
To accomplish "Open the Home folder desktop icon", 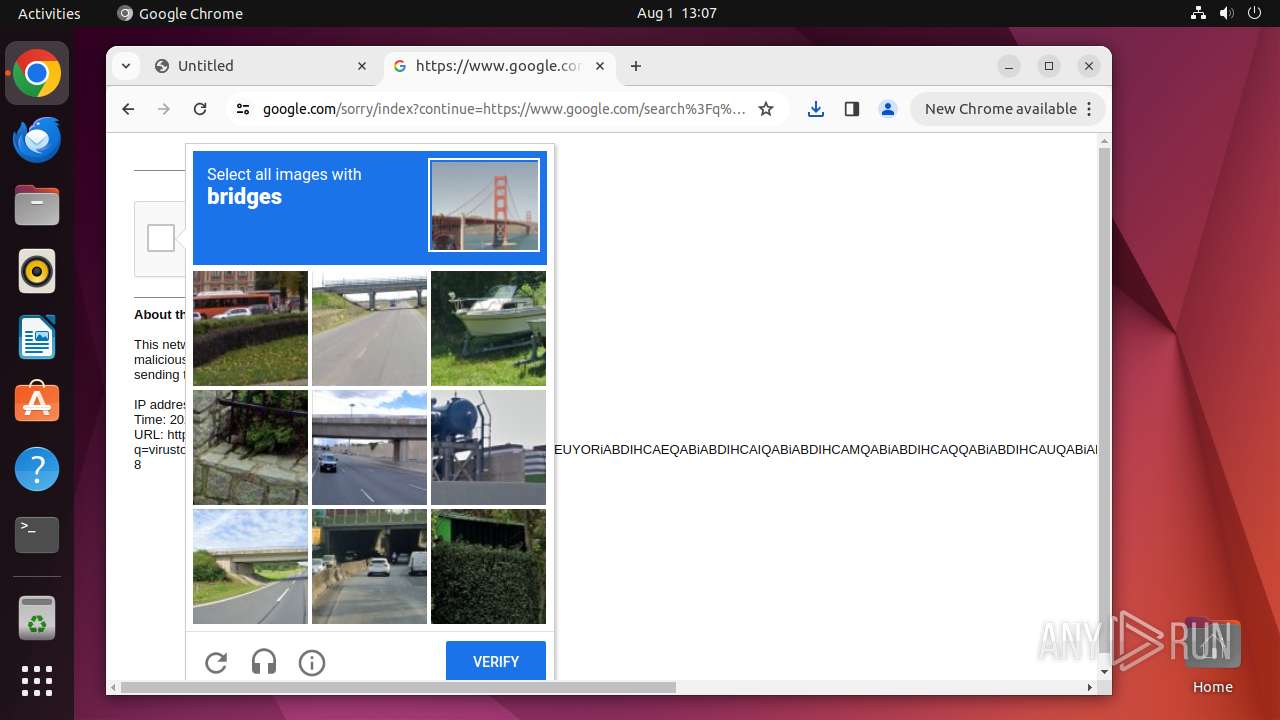I will pos(1212,655).
